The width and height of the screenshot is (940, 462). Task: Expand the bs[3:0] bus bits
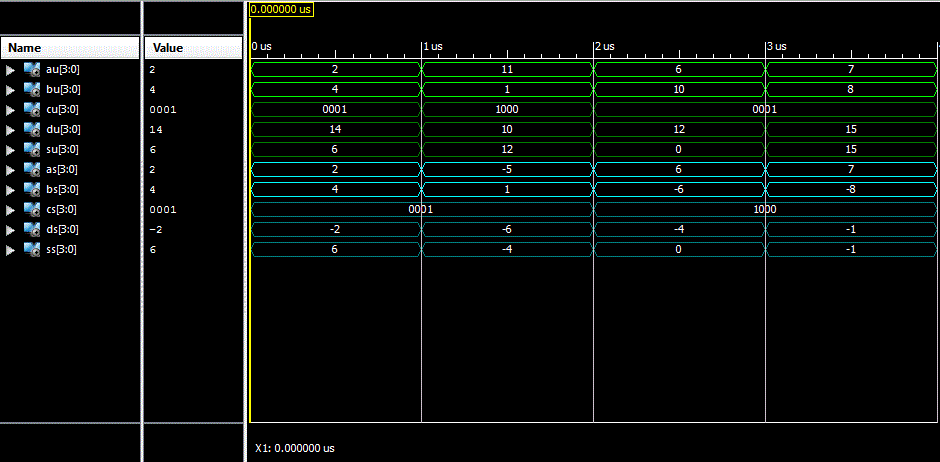[x=11, y=190]
